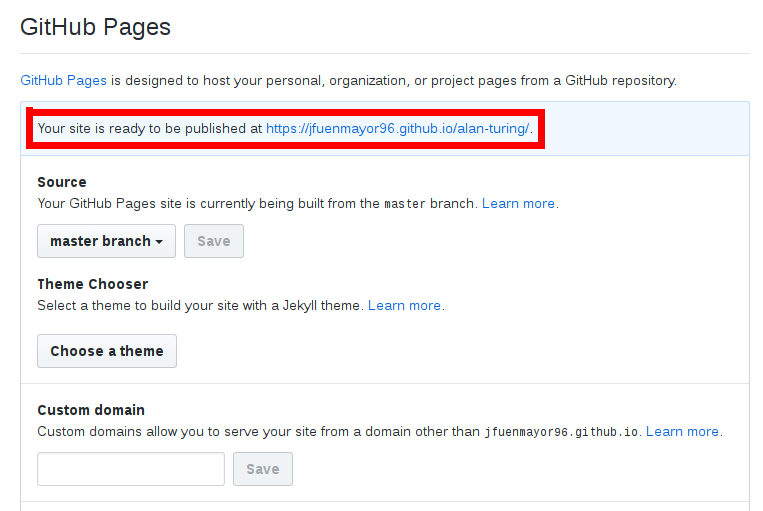Click the Choose a theme button

107,351
